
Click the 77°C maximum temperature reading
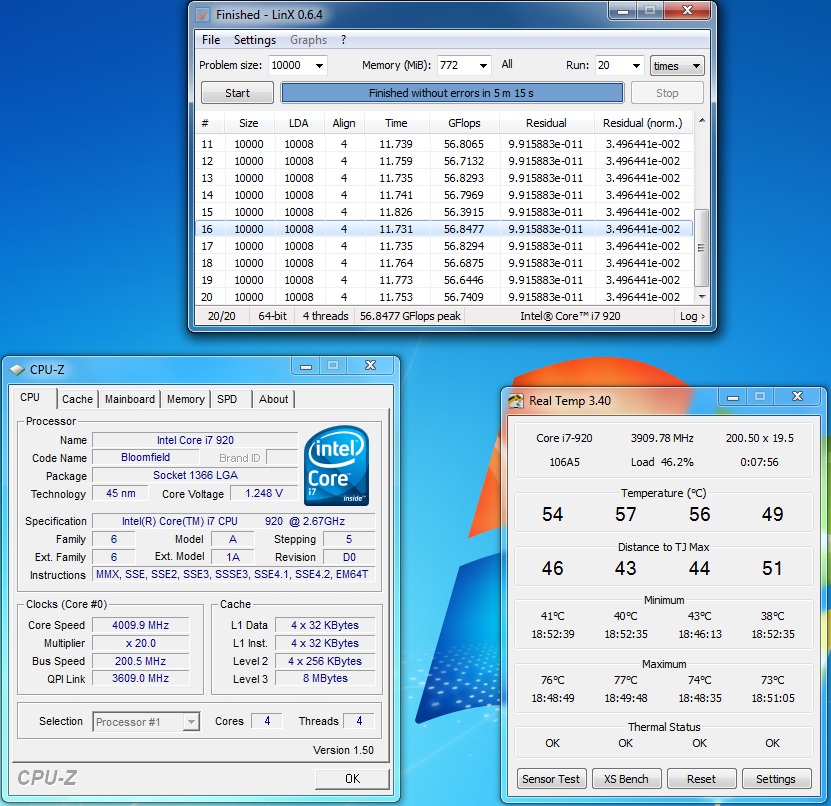626,680
